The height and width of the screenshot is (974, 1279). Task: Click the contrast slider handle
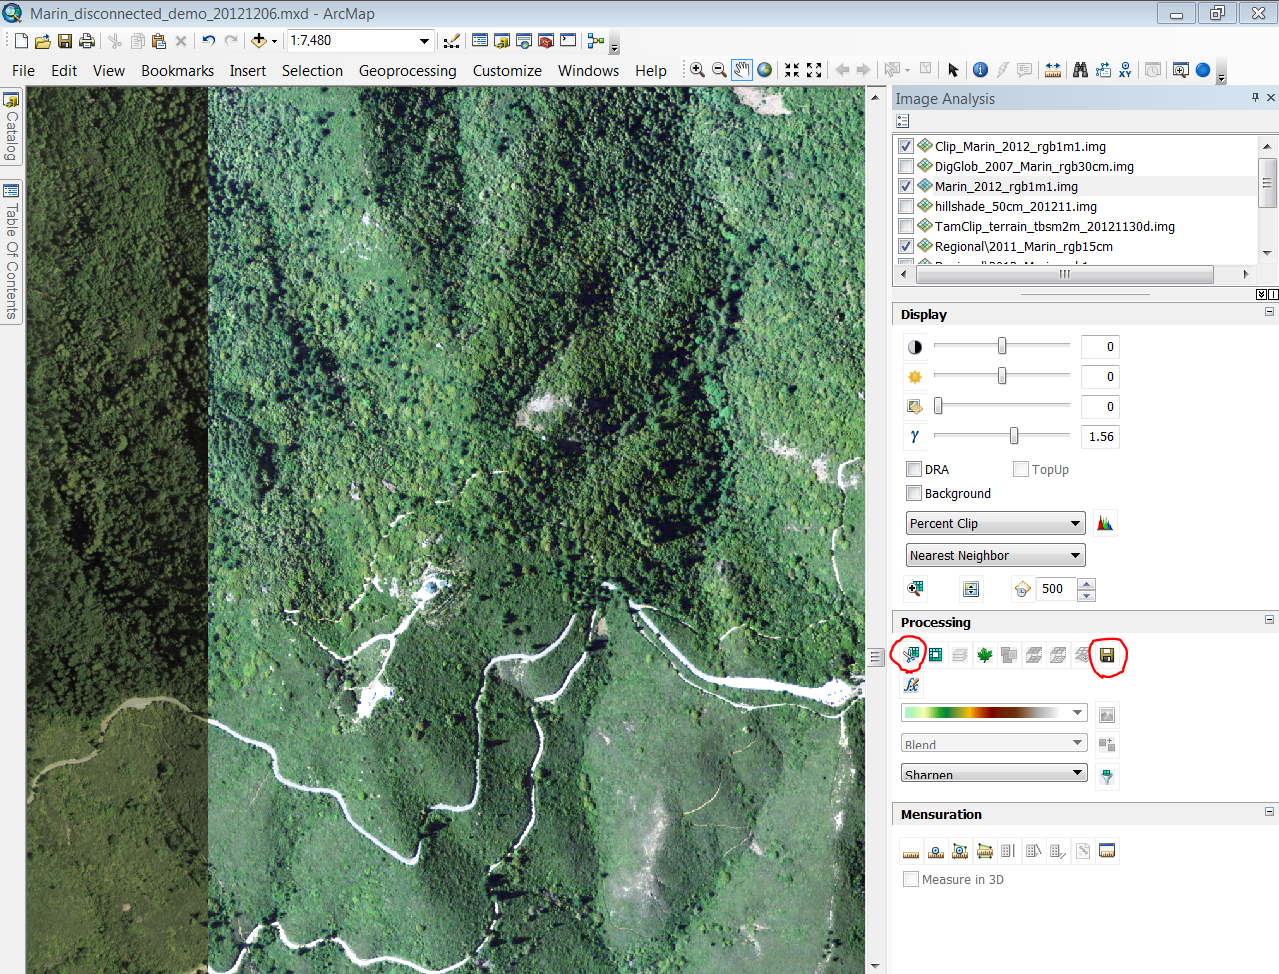click(1002, 346)
